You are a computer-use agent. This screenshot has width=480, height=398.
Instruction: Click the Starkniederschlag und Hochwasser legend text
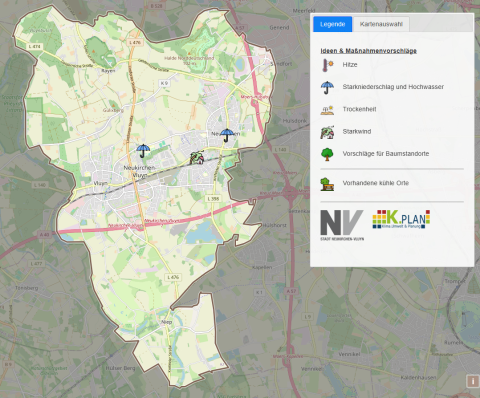(393, 87)
